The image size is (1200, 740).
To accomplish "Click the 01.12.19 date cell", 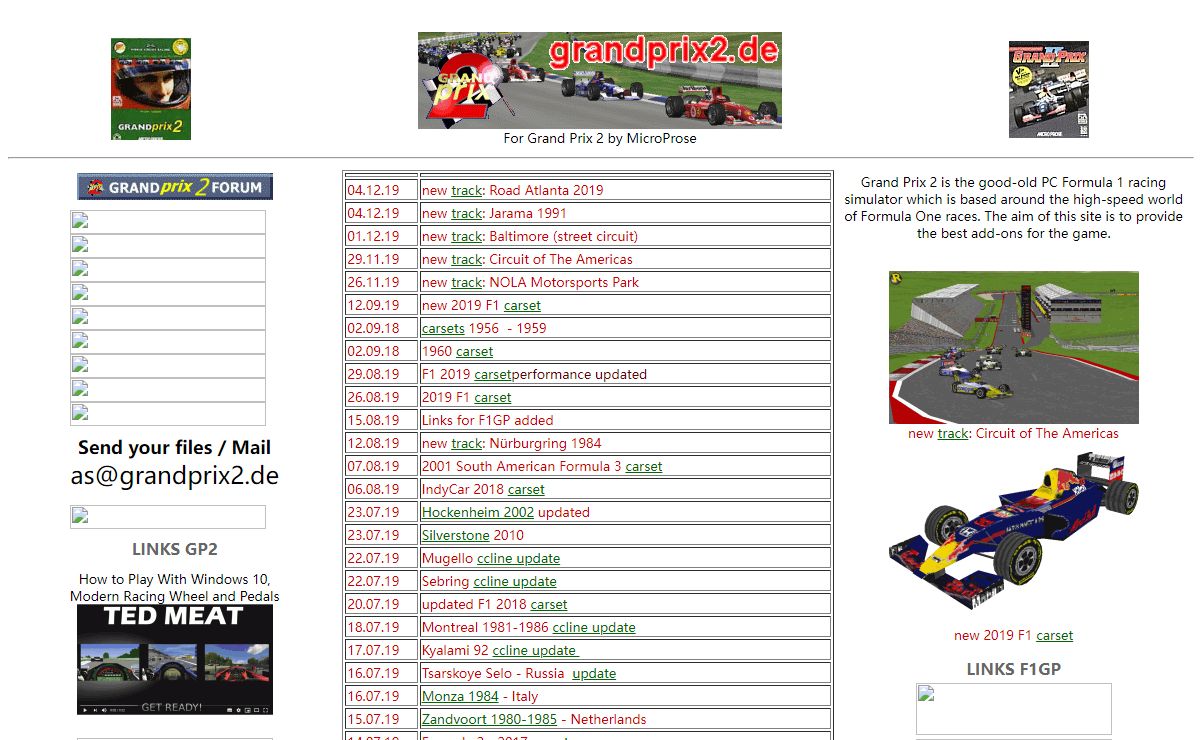I will [x=382, y=236].
